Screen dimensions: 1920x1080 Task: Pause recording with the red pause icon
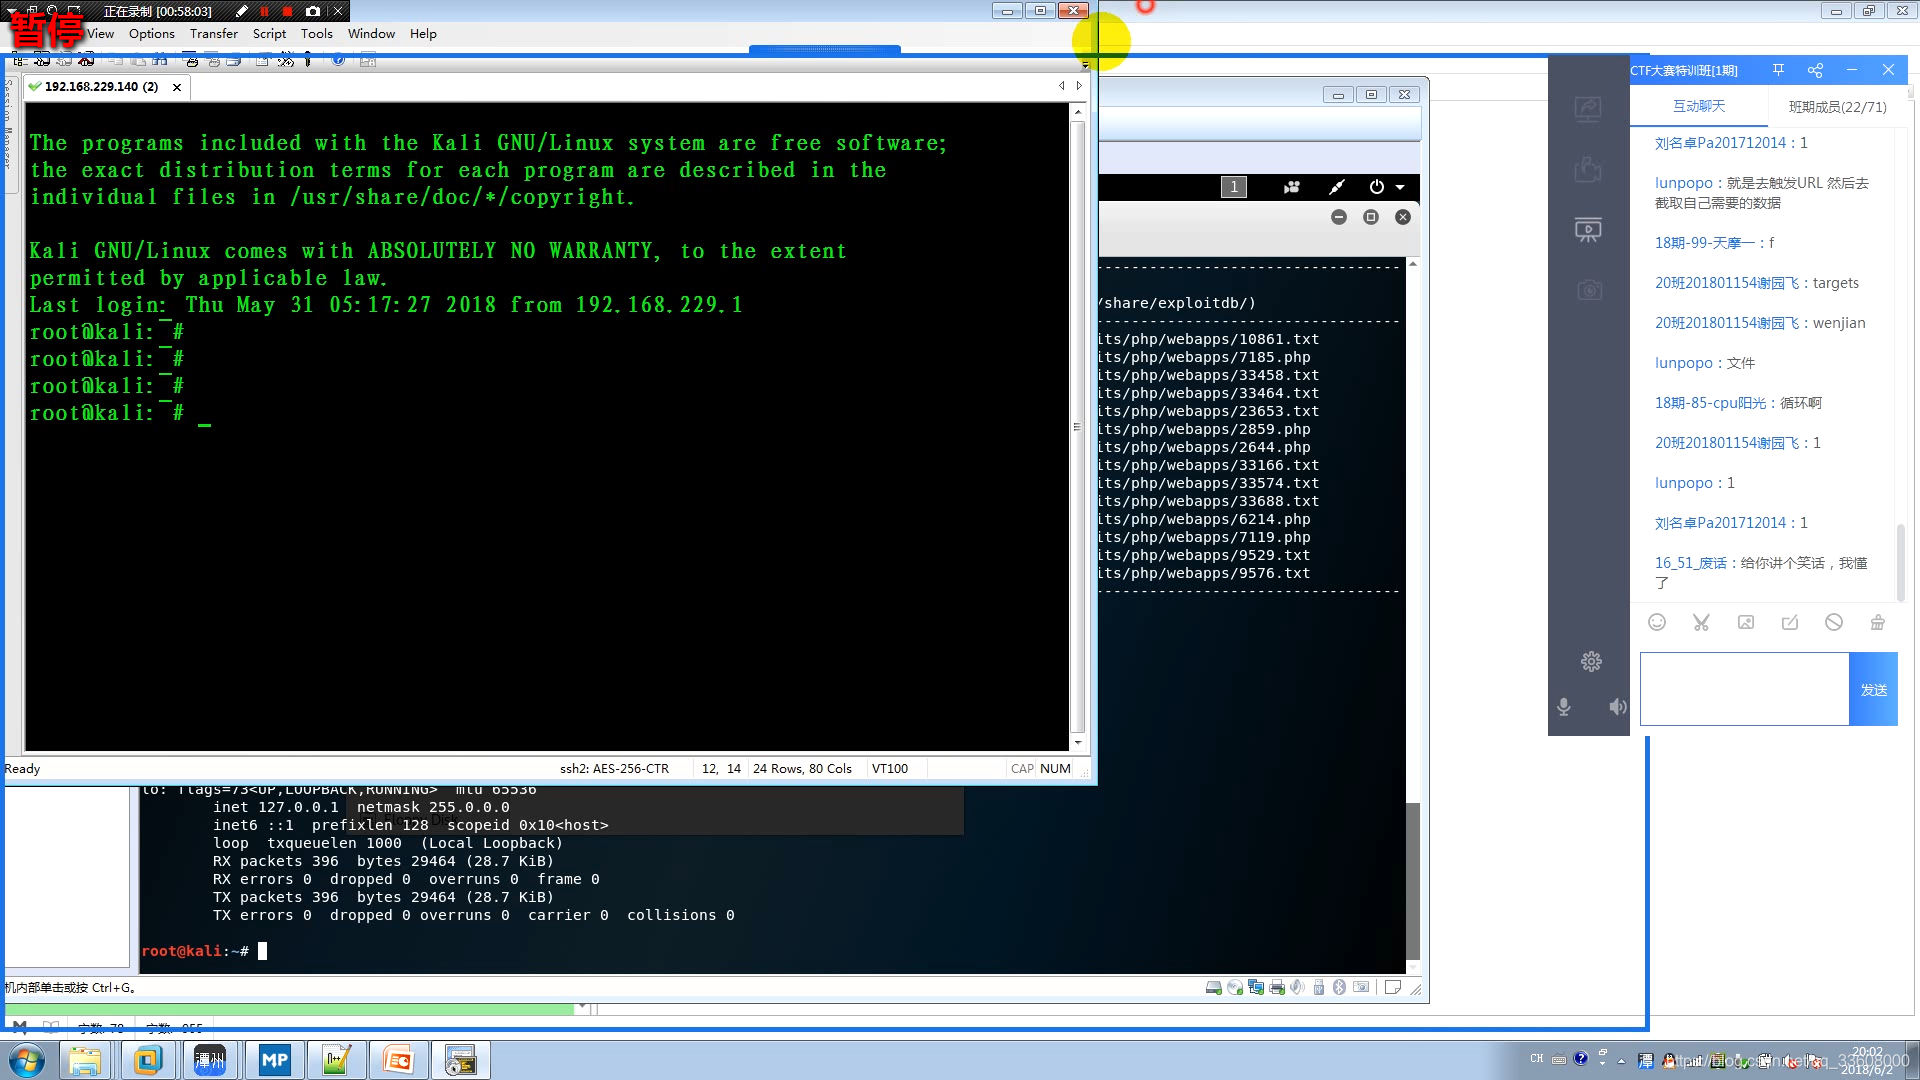[x=265, y=11]
